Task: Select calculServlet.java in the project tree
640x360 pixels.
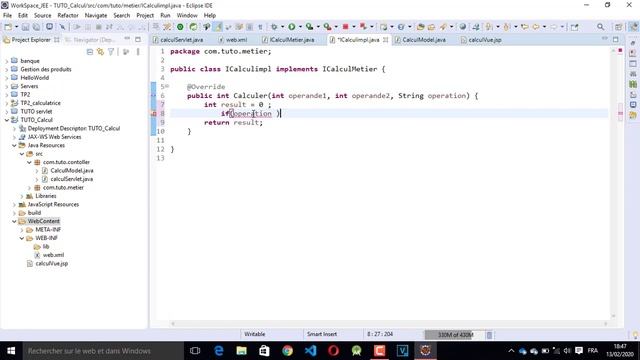Action: [72, 179]
